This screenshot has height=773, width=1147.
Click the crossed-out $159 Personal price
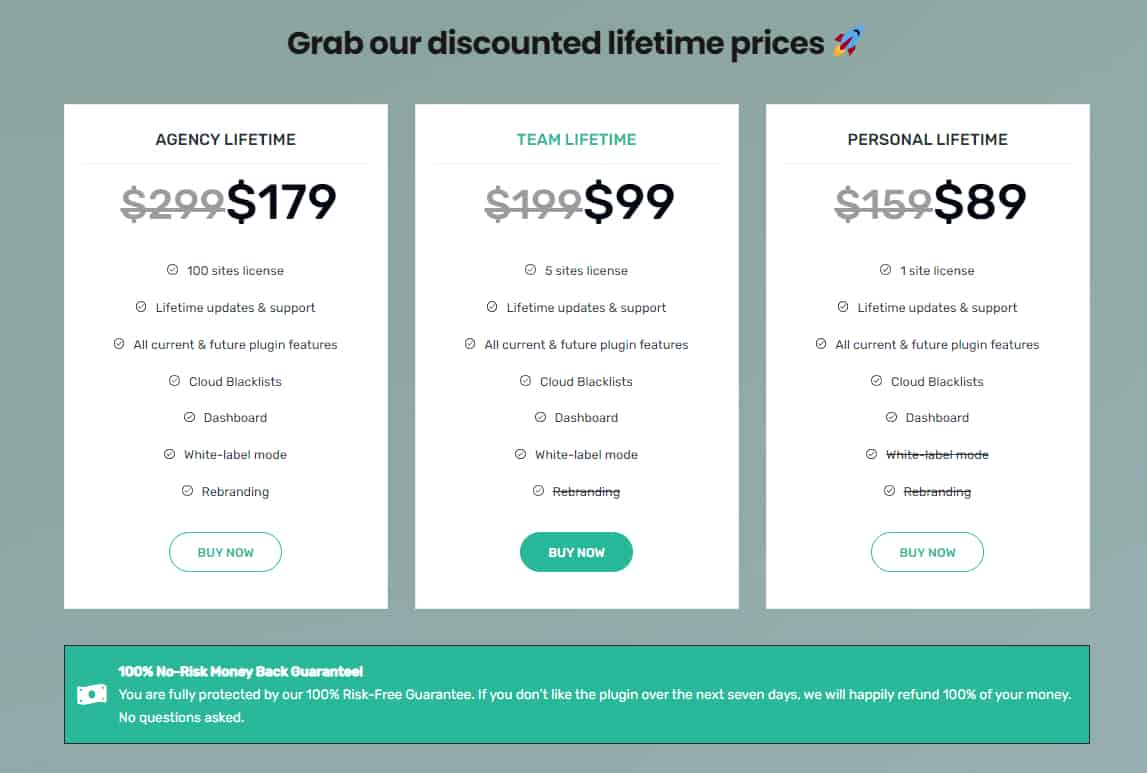(x=884, y=203)
